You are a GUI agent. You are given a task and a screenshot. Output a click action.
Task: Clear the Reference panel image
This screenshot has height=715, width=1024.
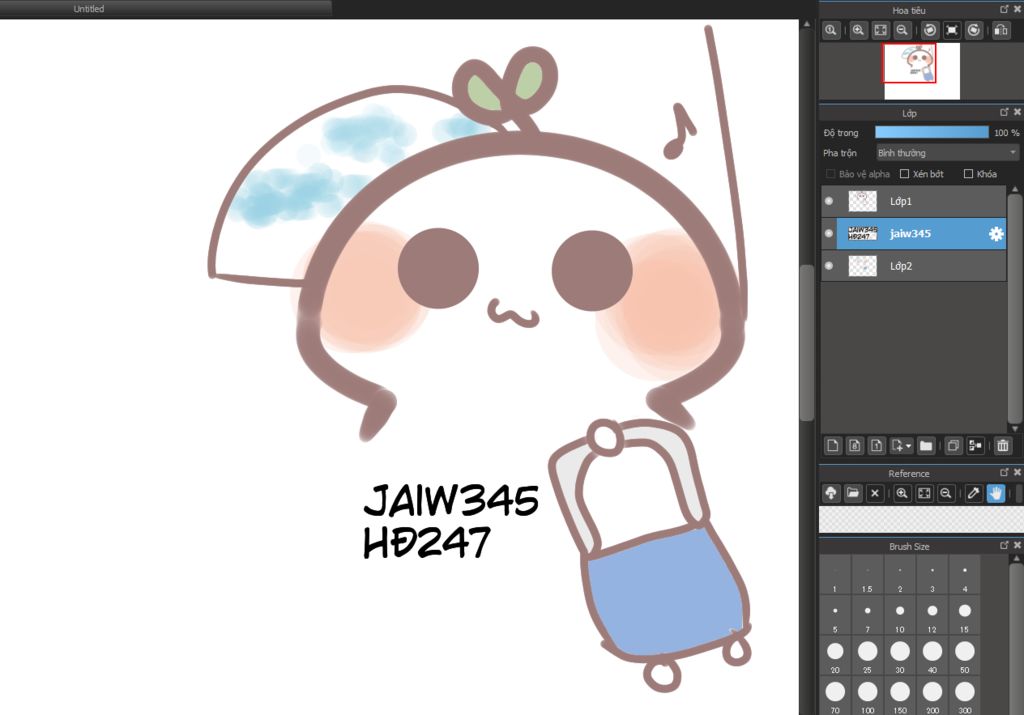coord(875,494)
